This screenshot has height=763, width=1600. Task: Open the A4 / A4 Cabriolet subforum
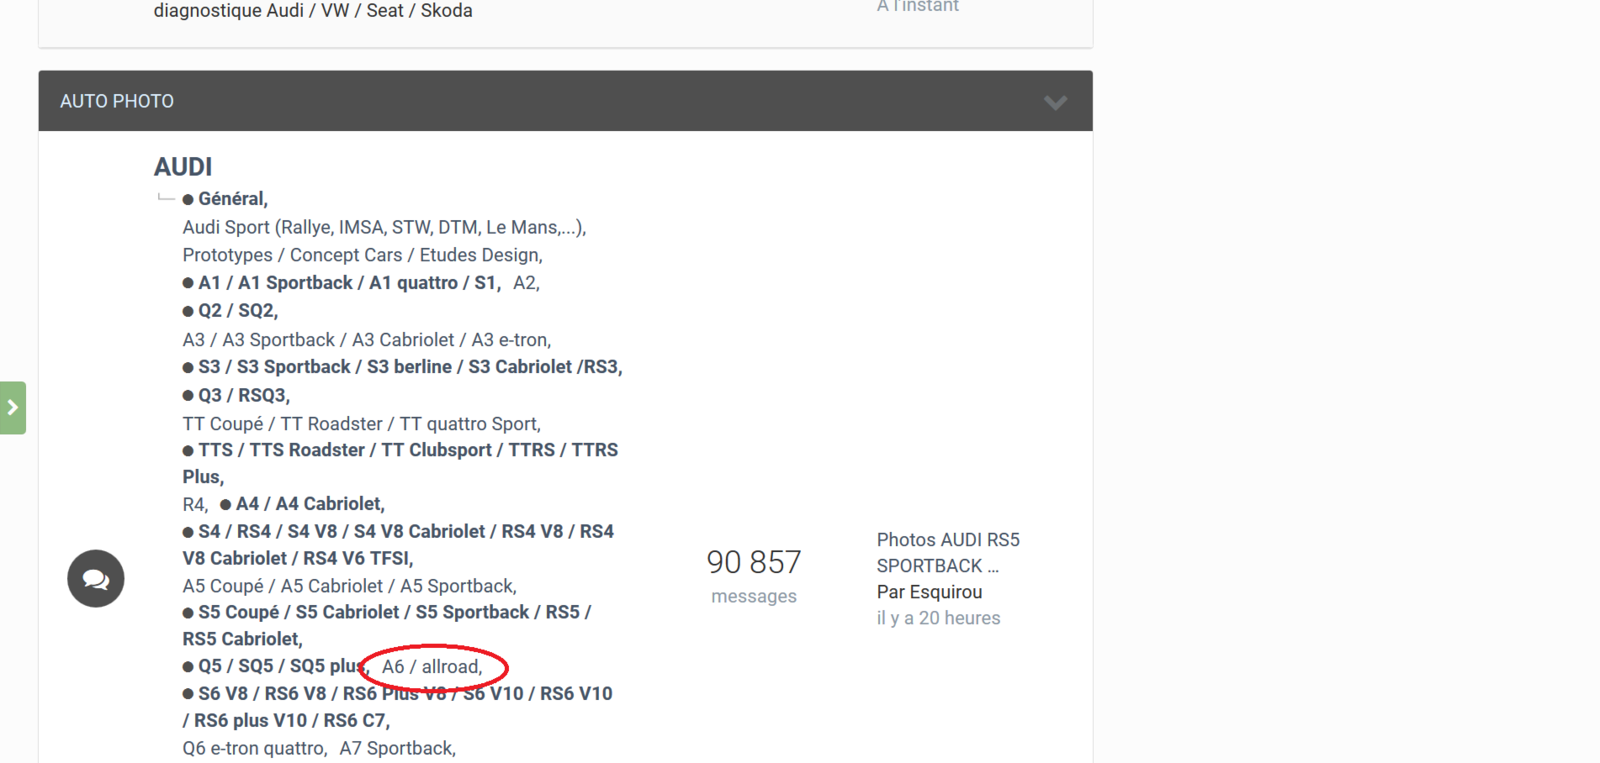(310, 504)
